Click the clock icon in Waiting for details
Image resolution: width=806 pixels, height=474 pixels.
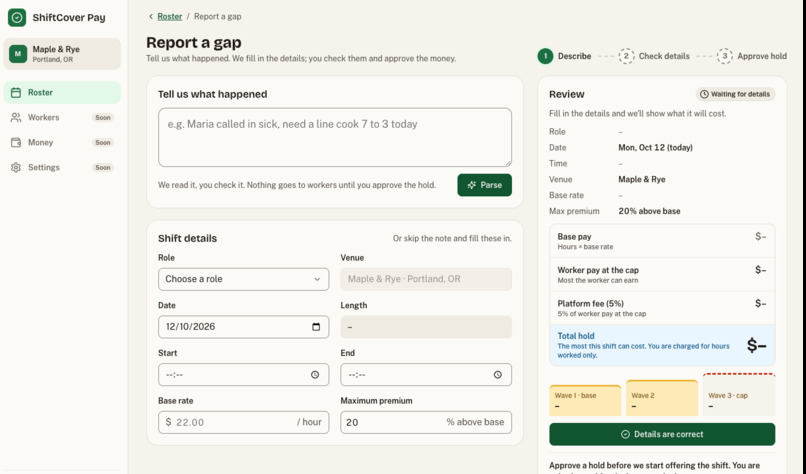click(x=704, y=94)
